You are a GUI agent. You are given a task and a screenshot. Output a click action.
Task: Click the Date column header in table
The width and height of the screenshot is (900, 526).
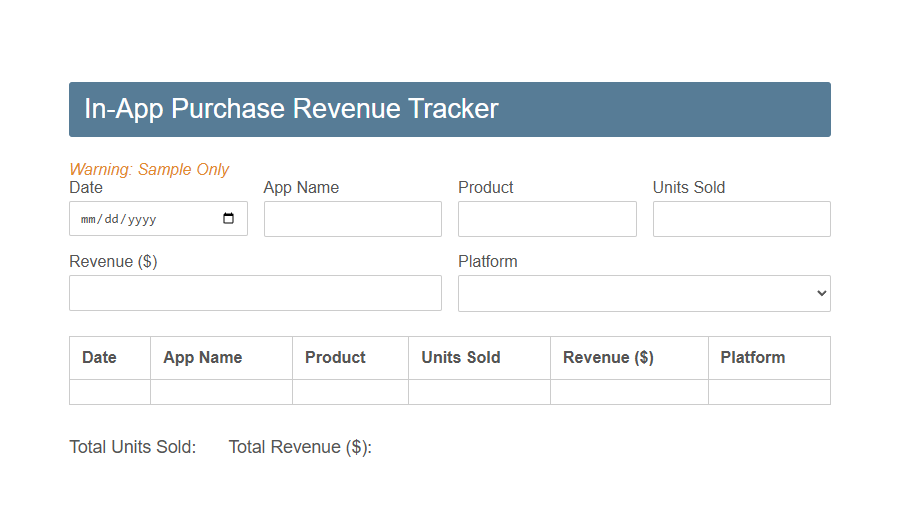point(99,357)
